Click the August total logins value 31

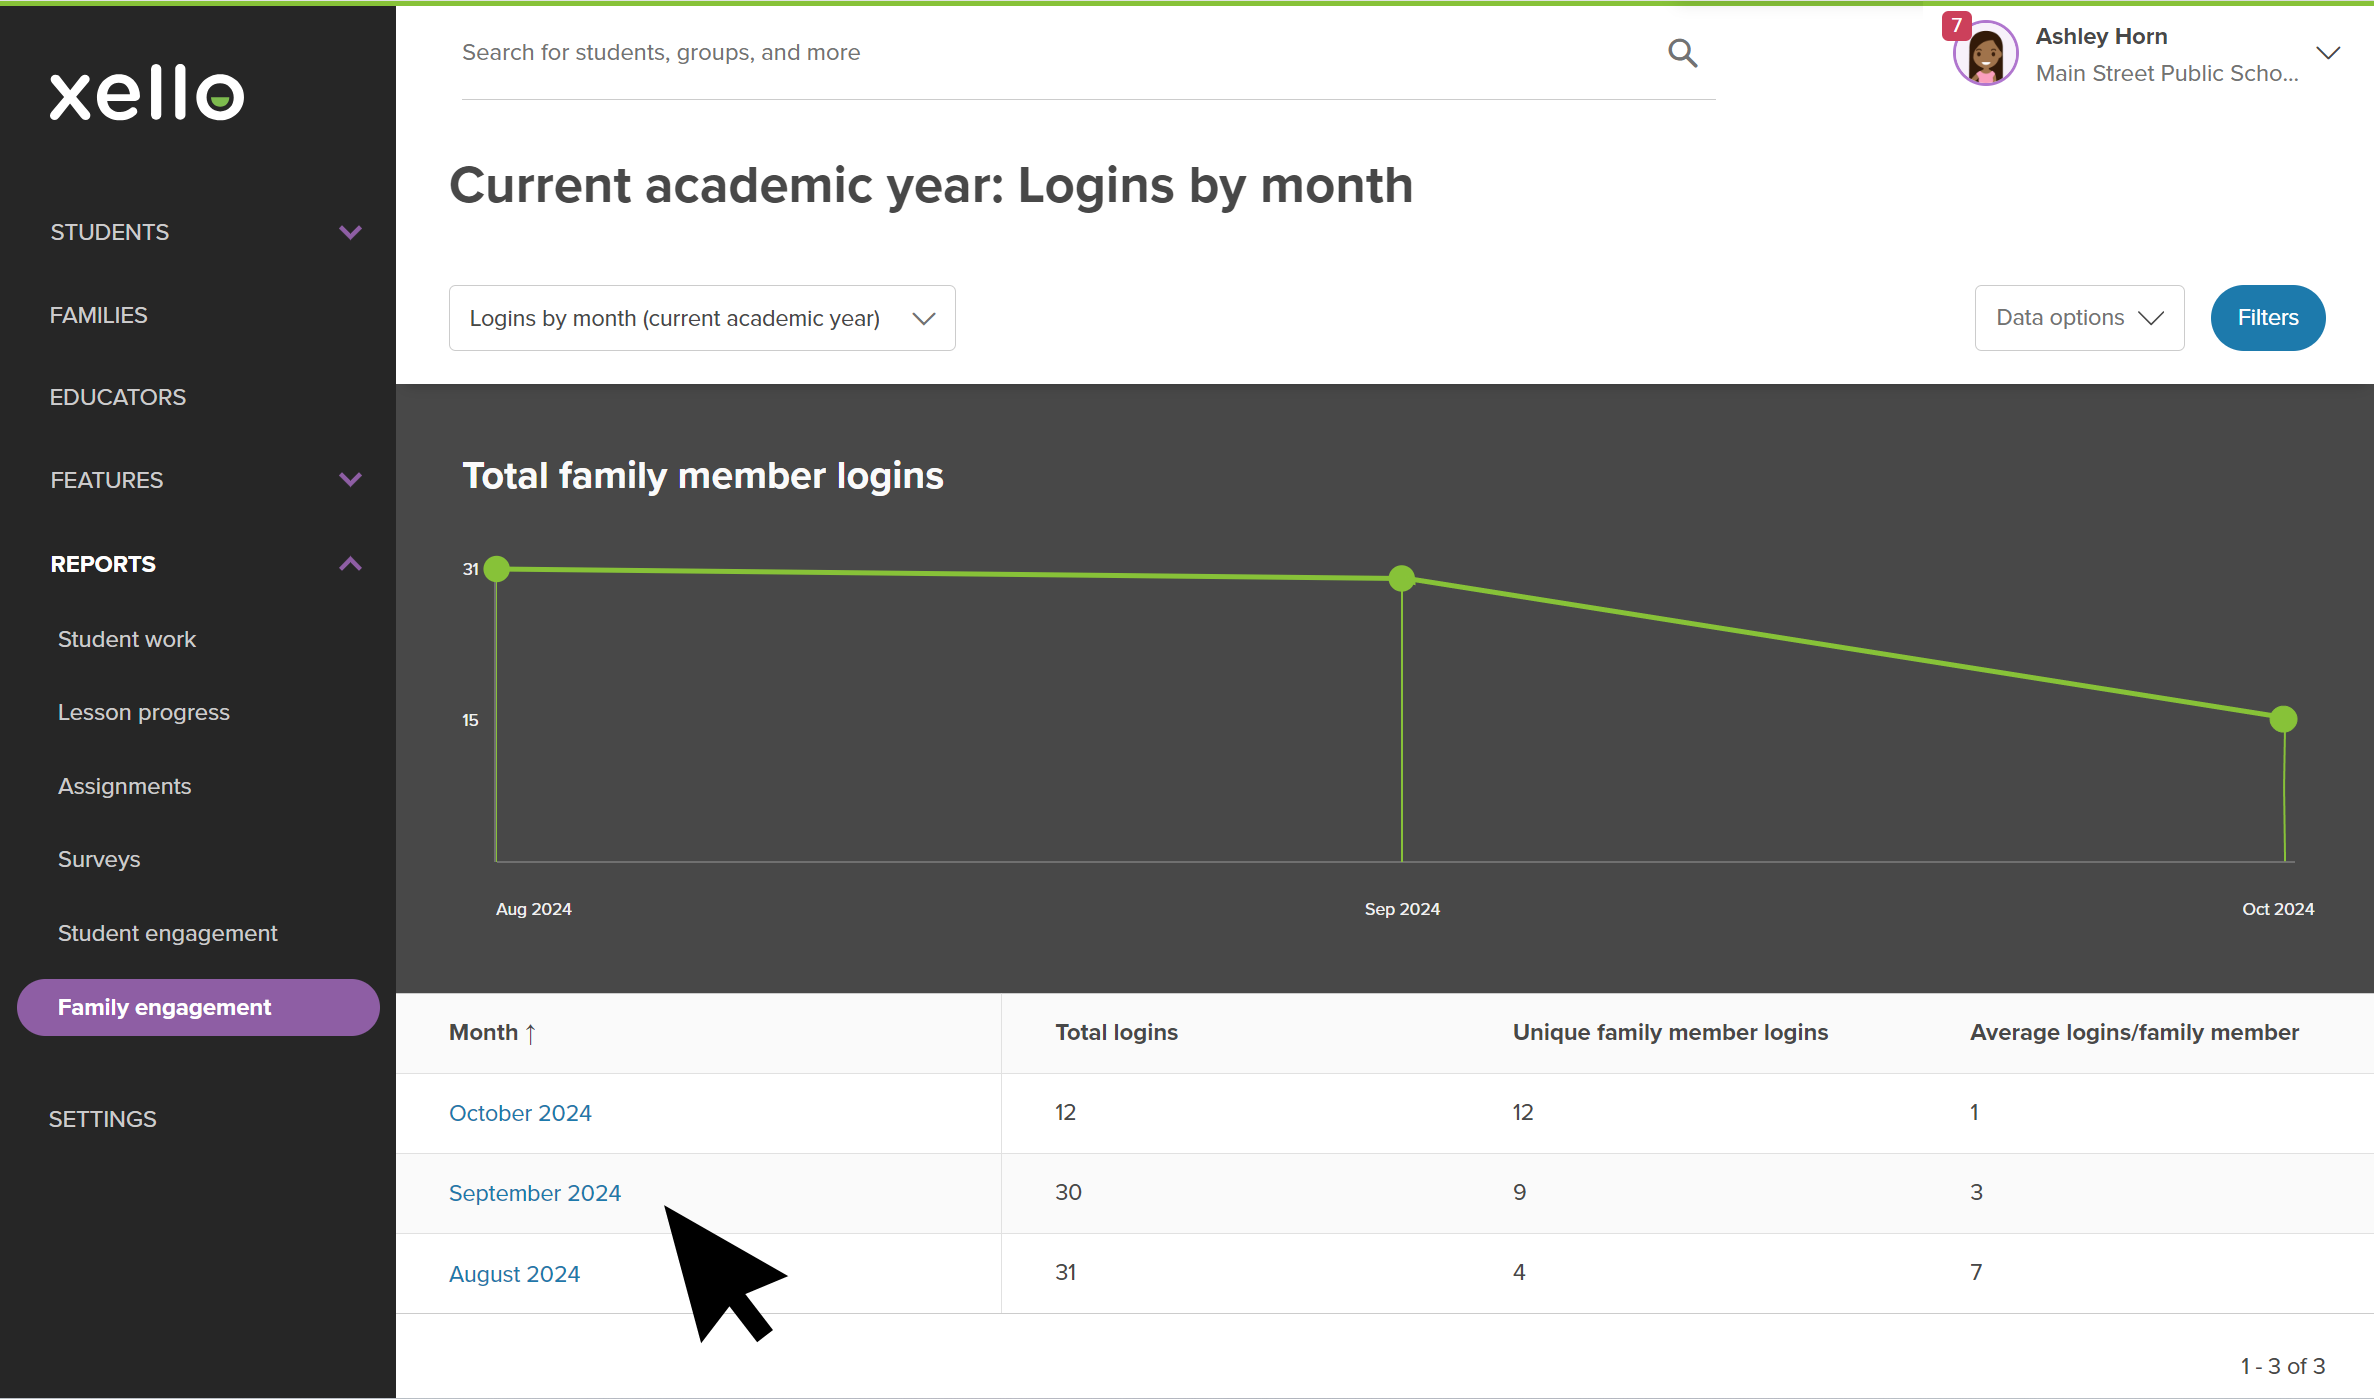pyautogui.click(x=1066, y=1272)
